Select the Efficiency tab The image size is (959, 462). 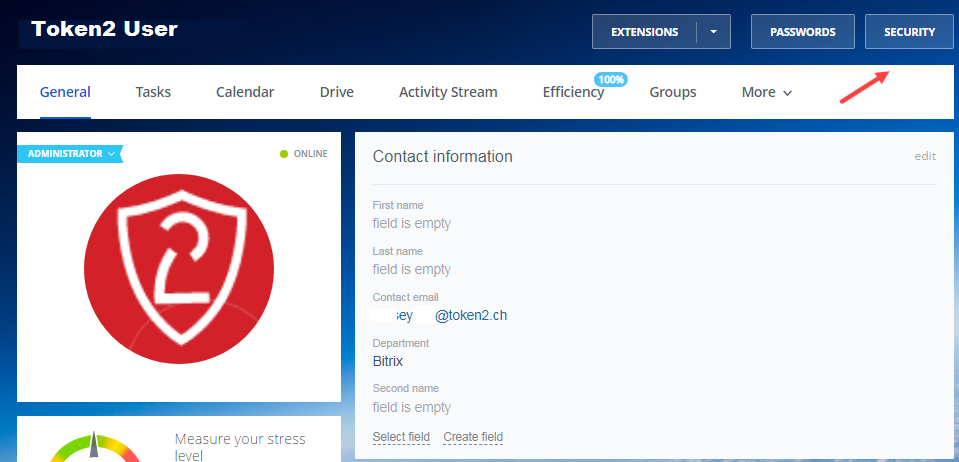coord(573,92)
